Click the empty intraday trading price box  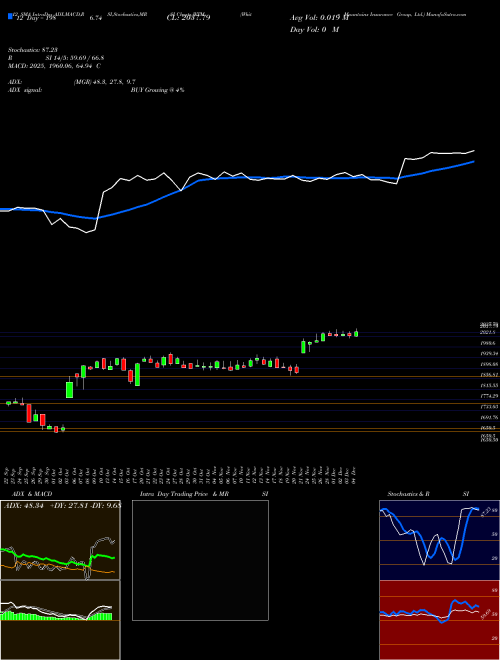point(200,560)
